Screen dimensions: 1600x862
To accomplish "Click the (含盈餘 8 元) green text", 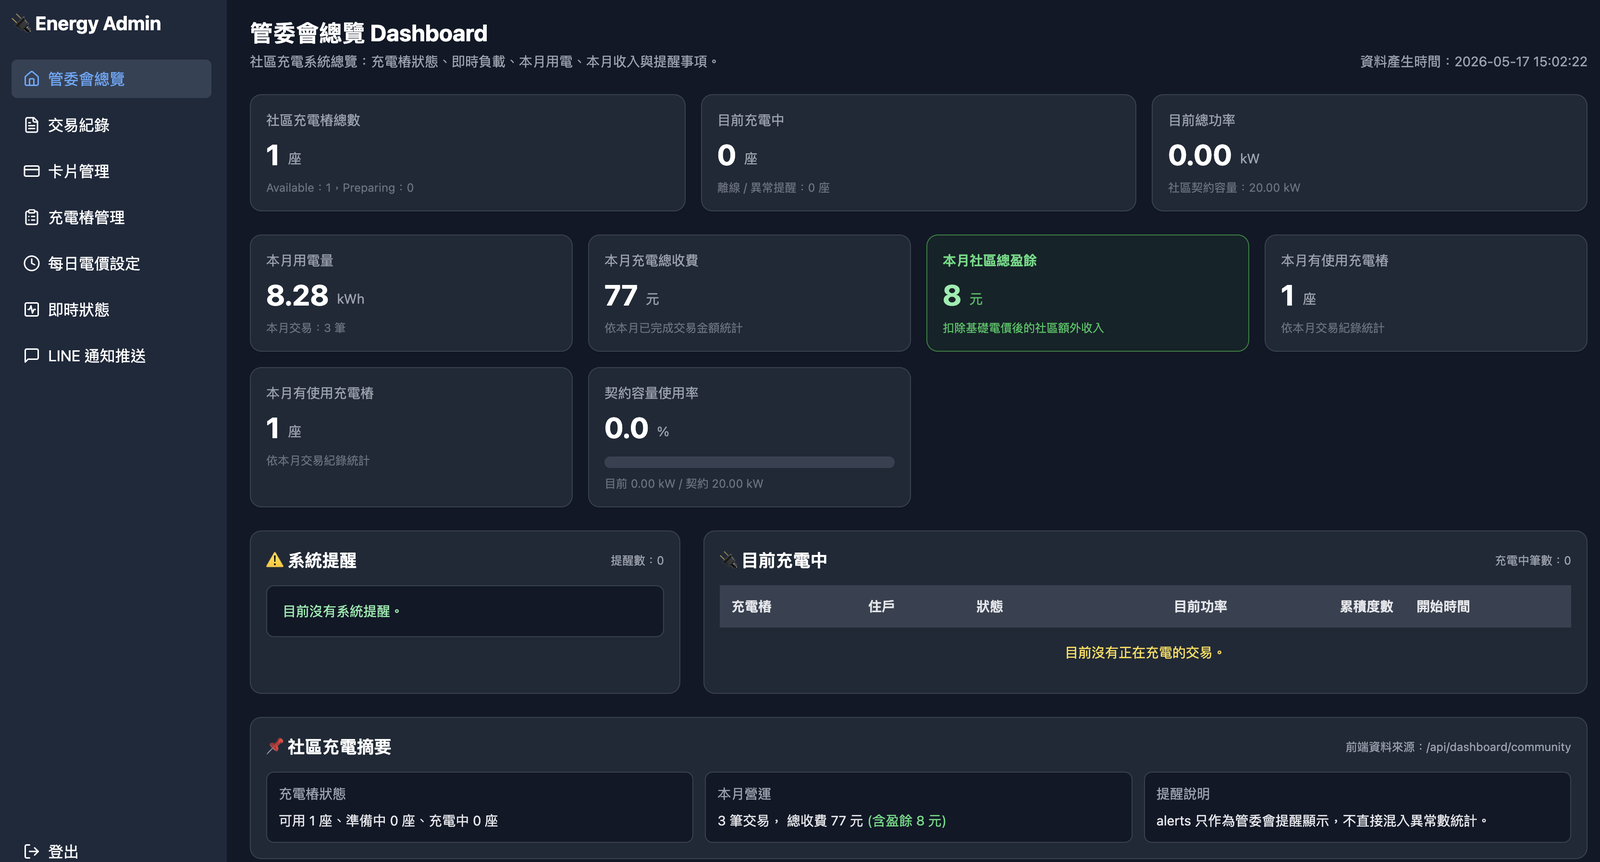I will tap(907, 821).
